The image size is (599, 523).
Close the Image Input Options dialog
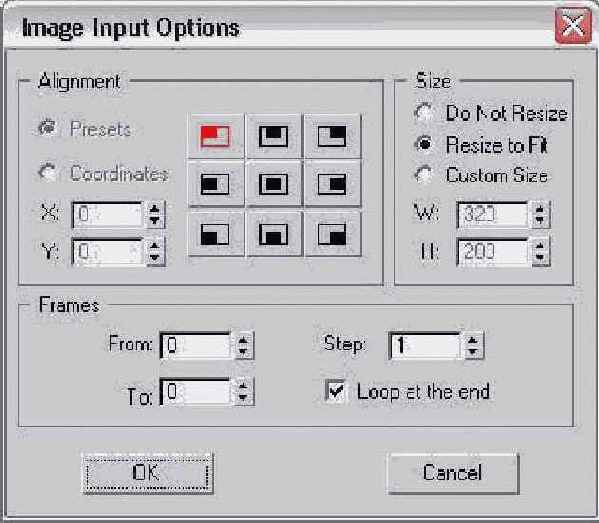pyautogui.click(x=573, y=25)
